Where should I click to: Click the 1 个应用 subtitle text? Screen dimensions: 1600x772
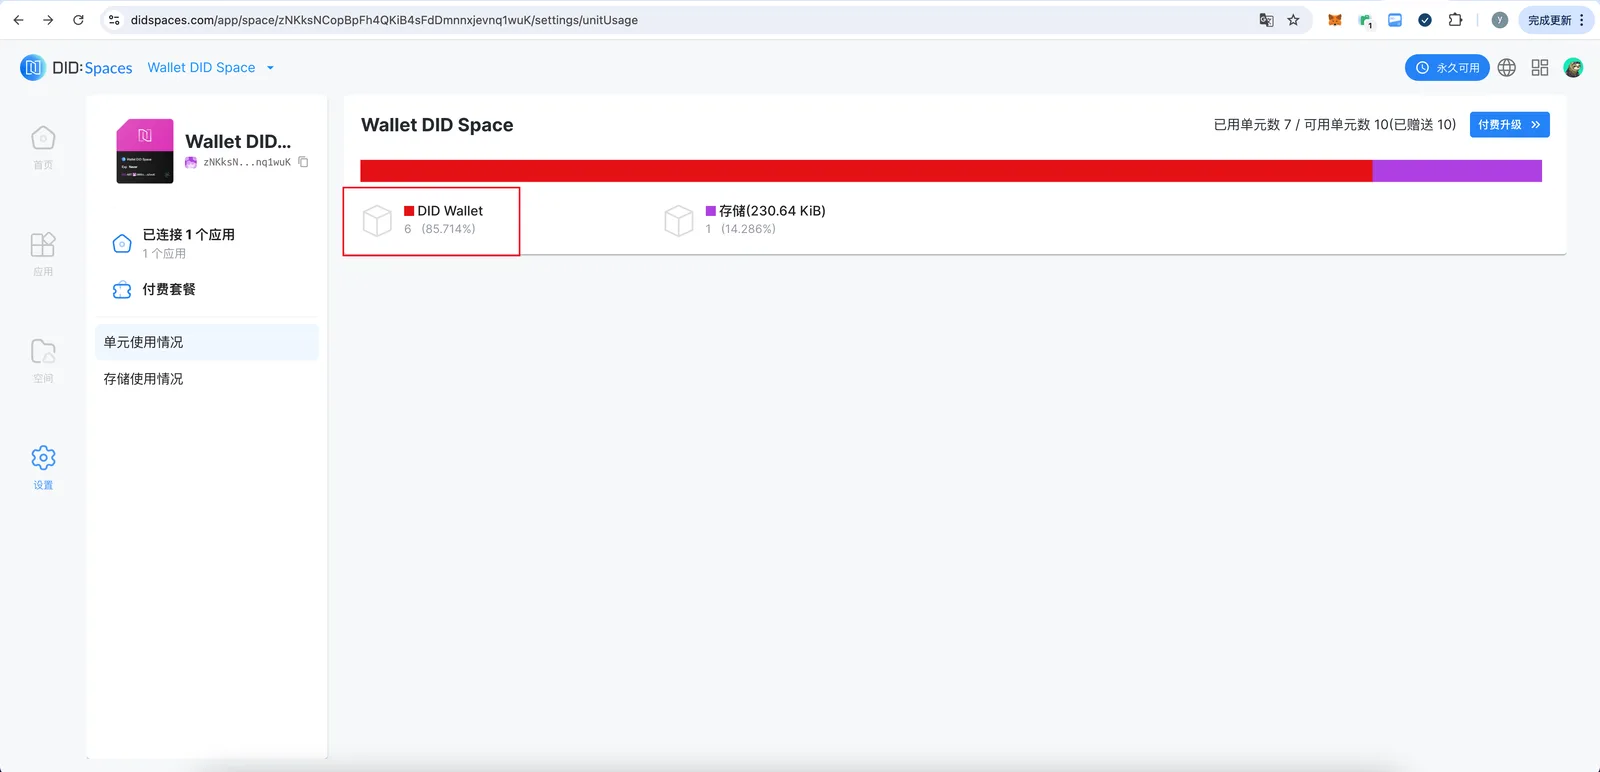coord(164,254)
